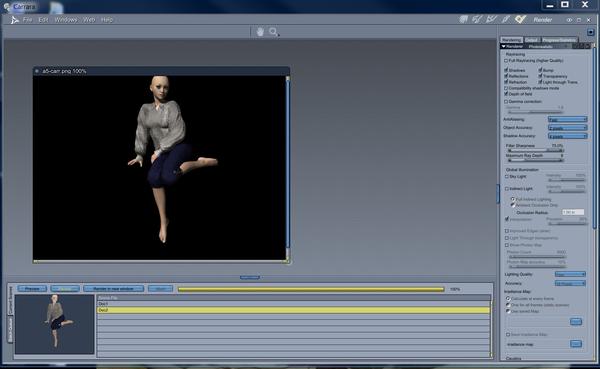The image size is (600, 369).
Task: Click the button right of Irradiance map label
Action: tap(576, 344)
